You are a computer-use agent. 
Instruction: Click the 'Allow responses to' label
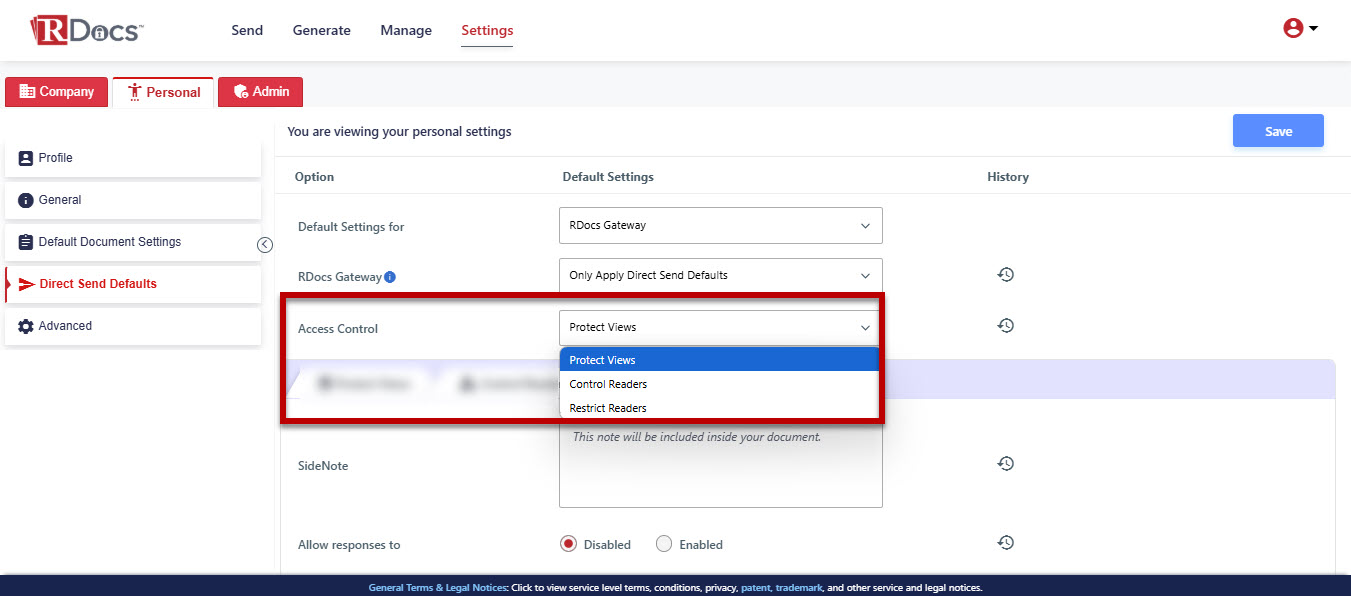coord(349,545)
